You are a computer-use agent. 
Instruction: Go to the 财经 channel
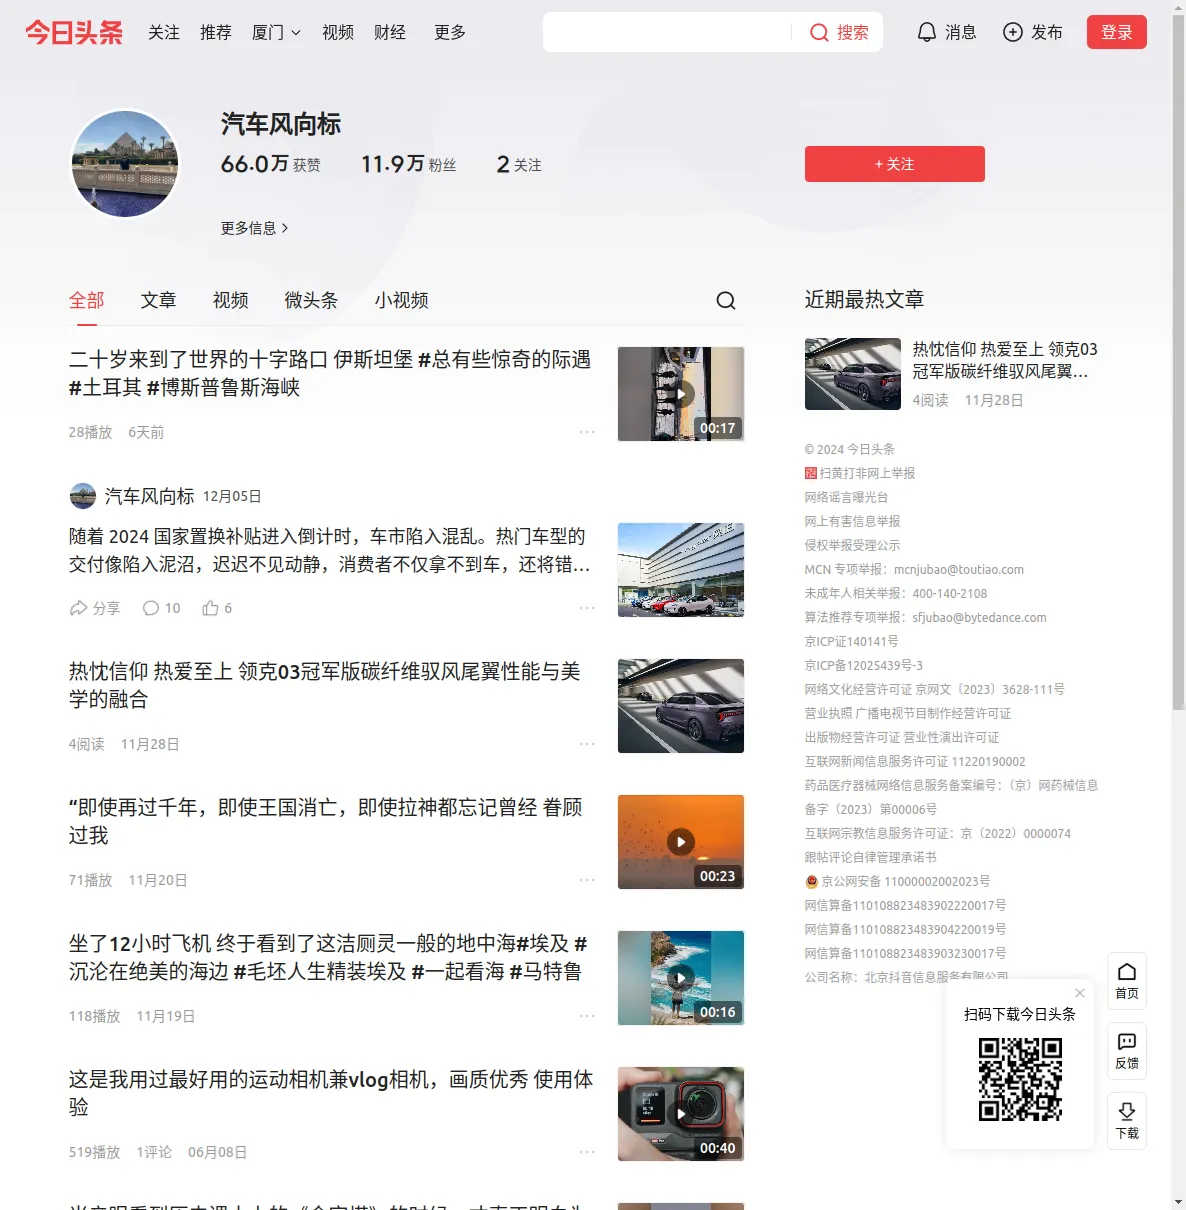[390, 32]
